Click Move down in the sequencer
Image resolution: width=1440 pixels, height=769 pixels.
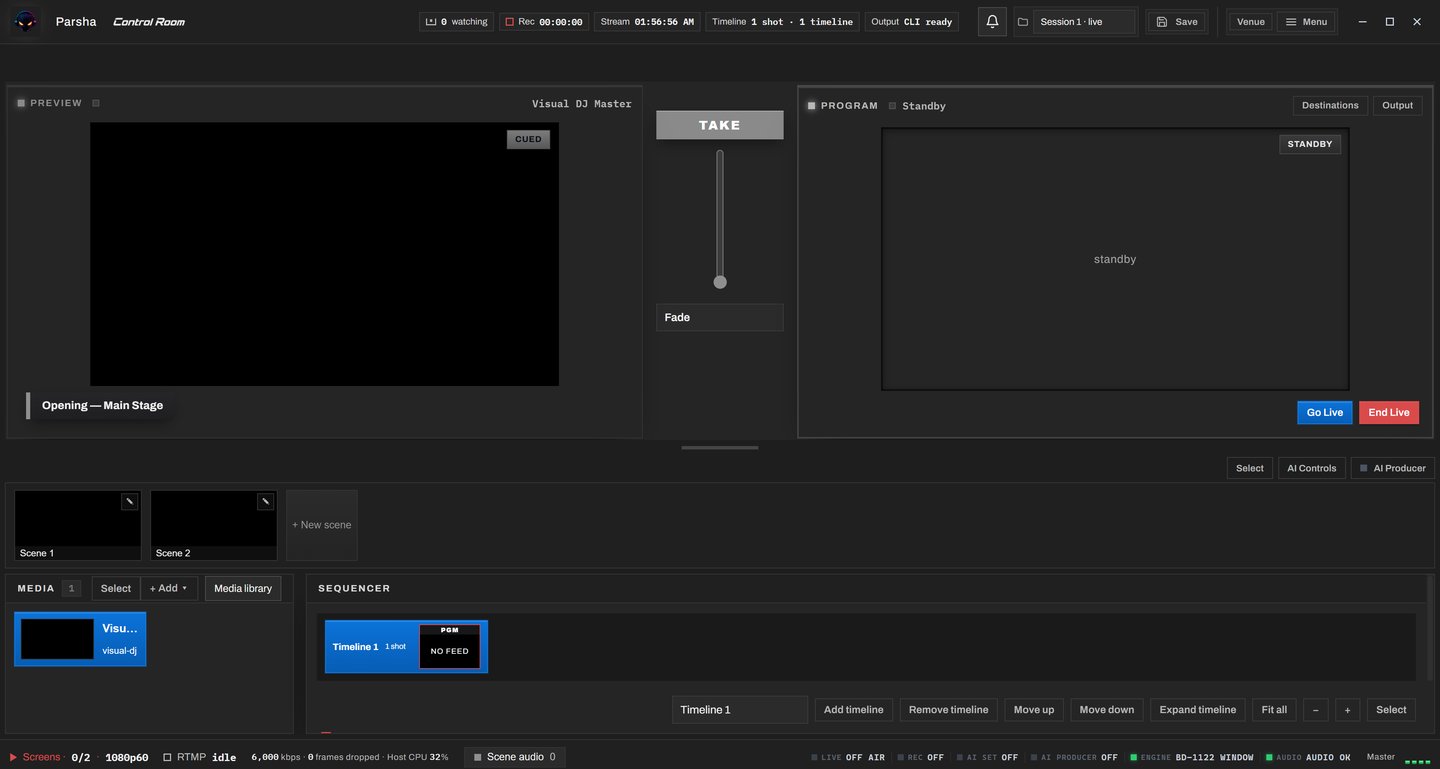1107,710
